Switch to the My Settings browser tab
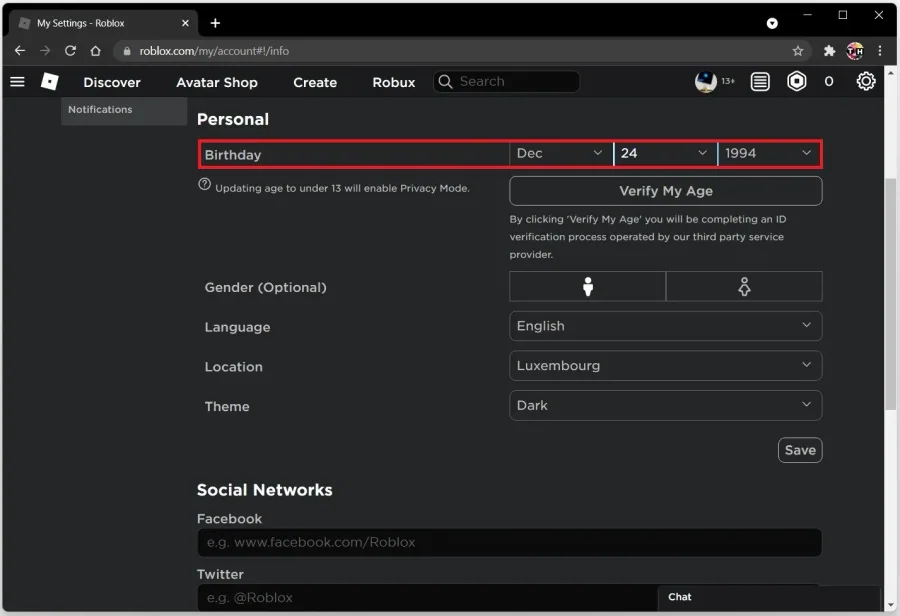This screenshot has width=900, height=616. point(103,23)
